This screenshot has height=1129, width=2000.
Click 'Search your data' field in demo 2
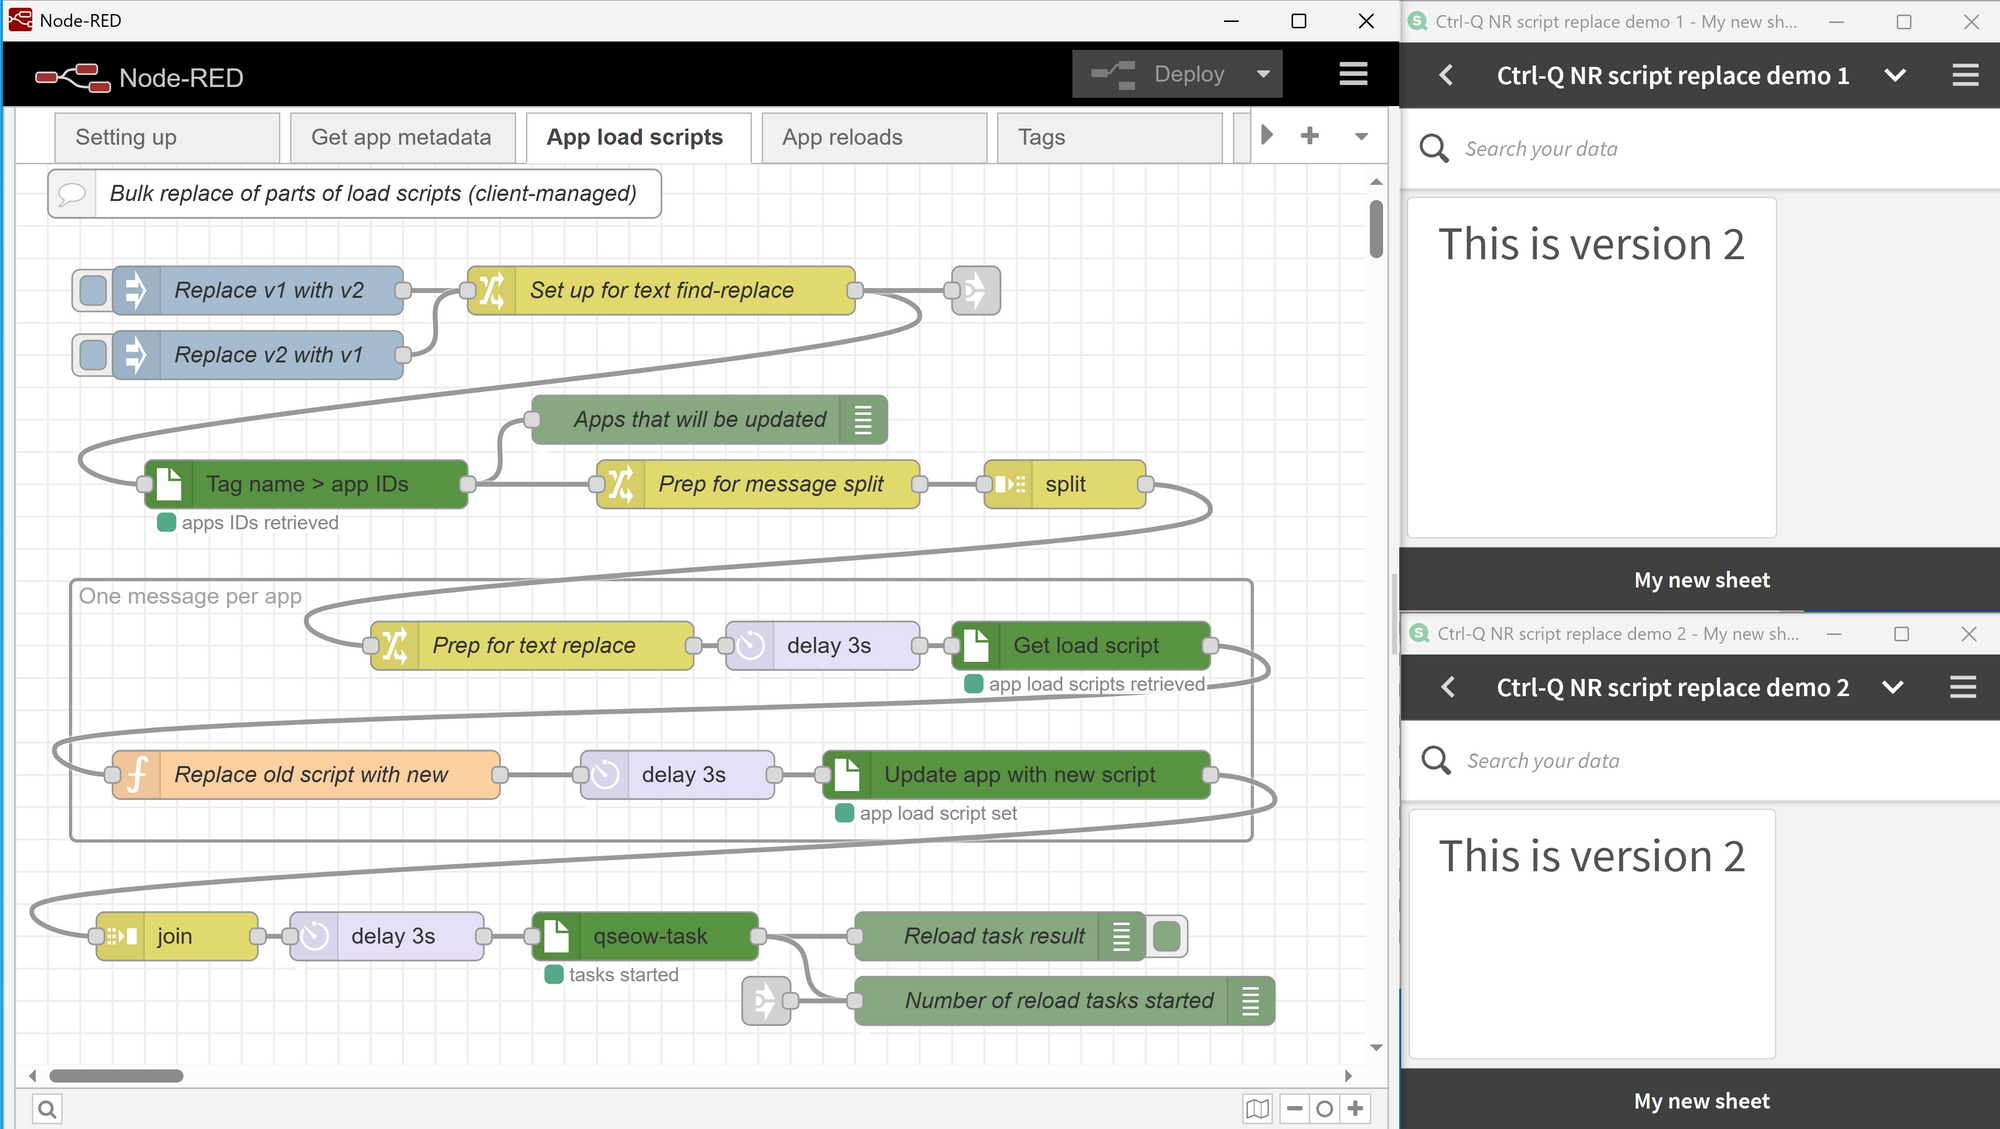point(1543,761)
